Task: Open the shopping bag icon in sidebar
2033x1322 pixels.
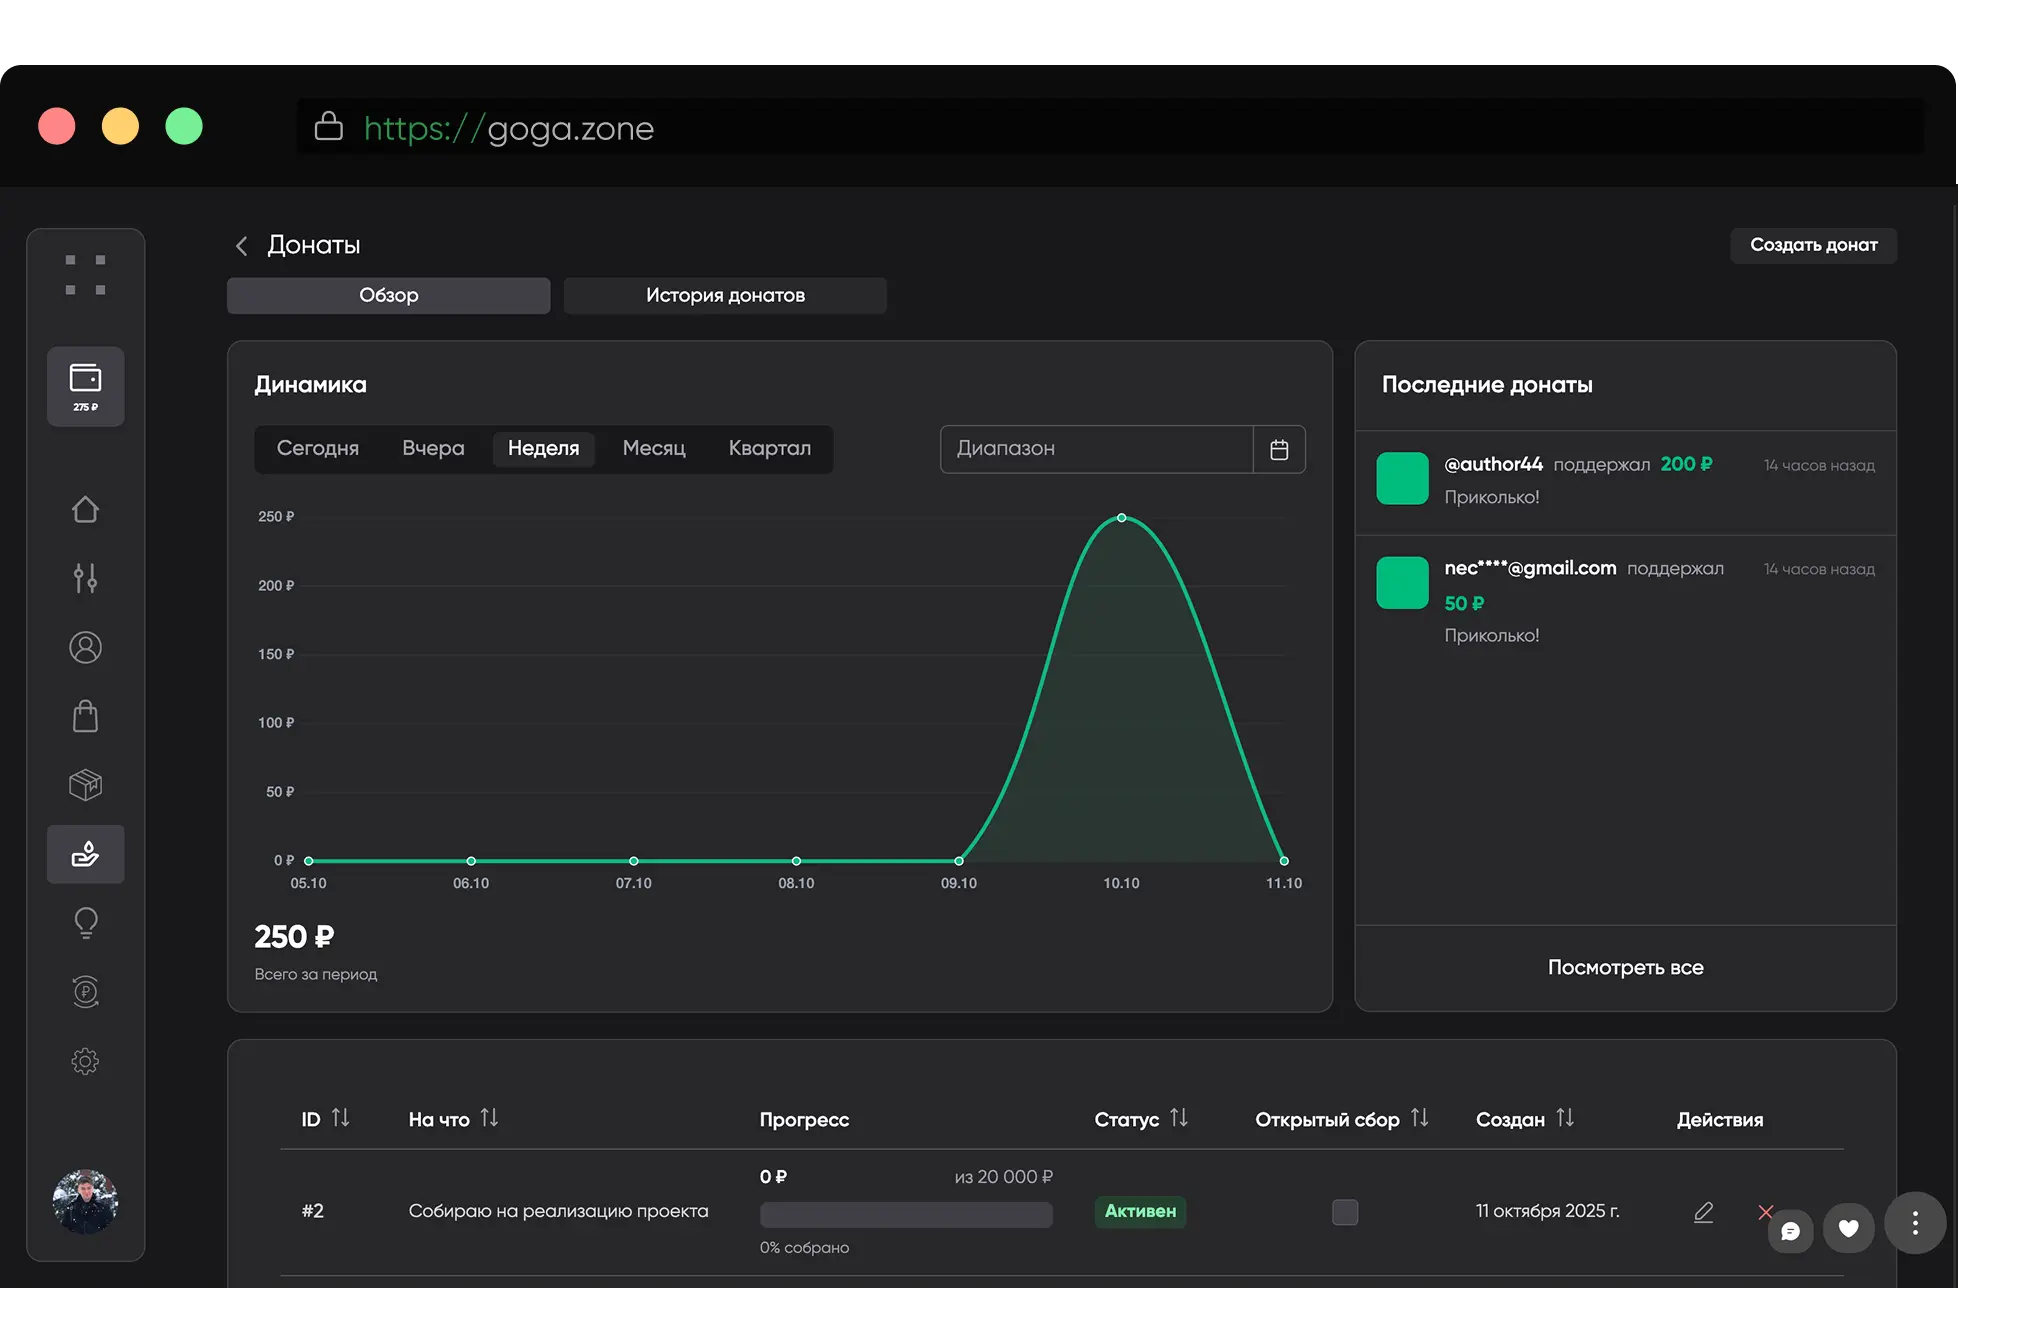Action: point(85,716)
